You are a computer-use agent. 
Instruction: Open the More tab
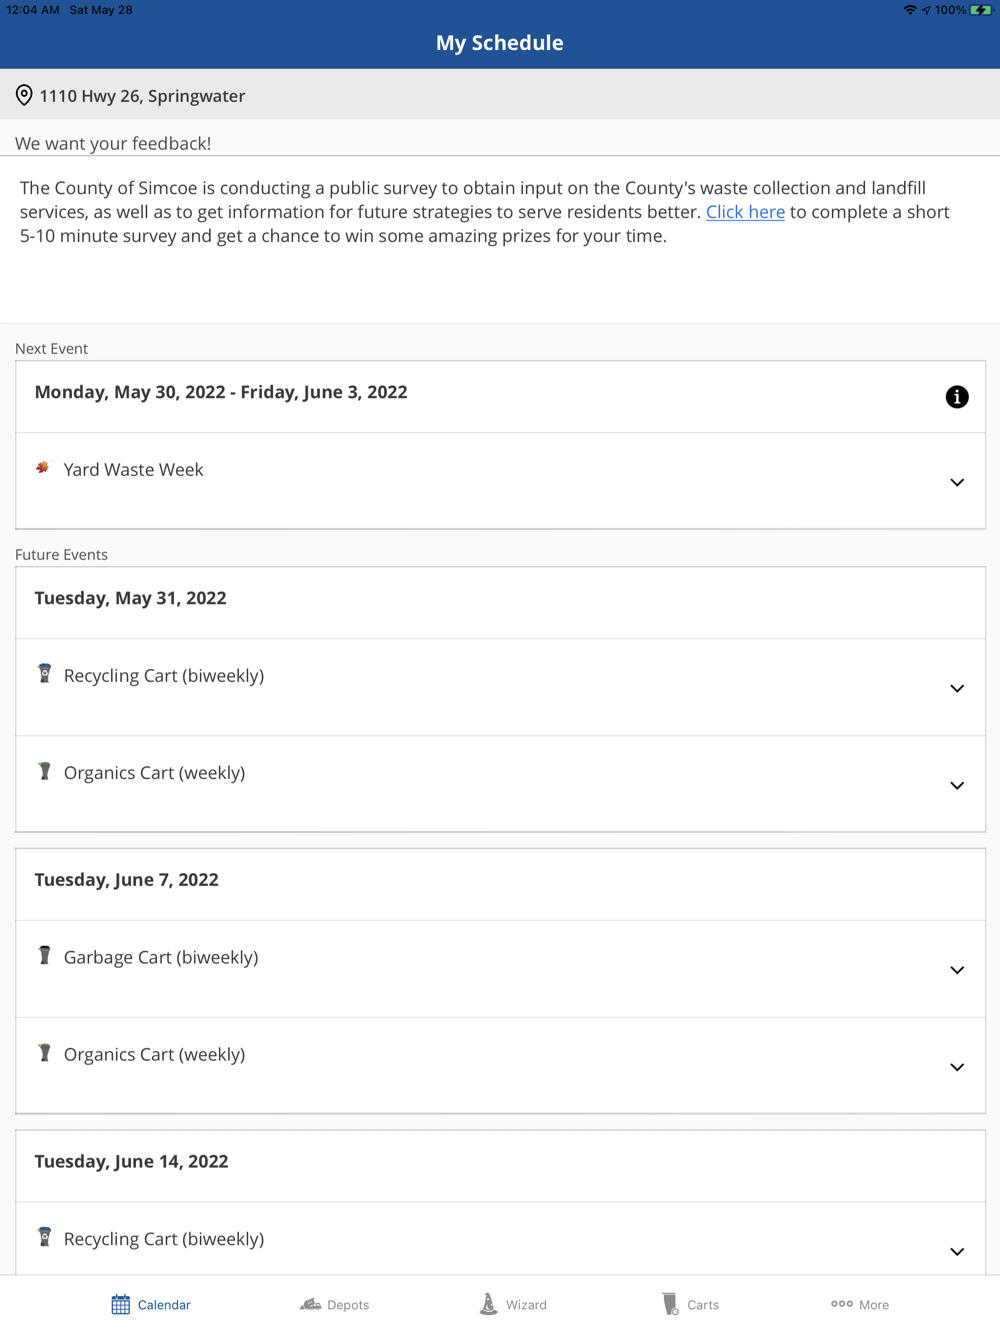coord(859,1304)
